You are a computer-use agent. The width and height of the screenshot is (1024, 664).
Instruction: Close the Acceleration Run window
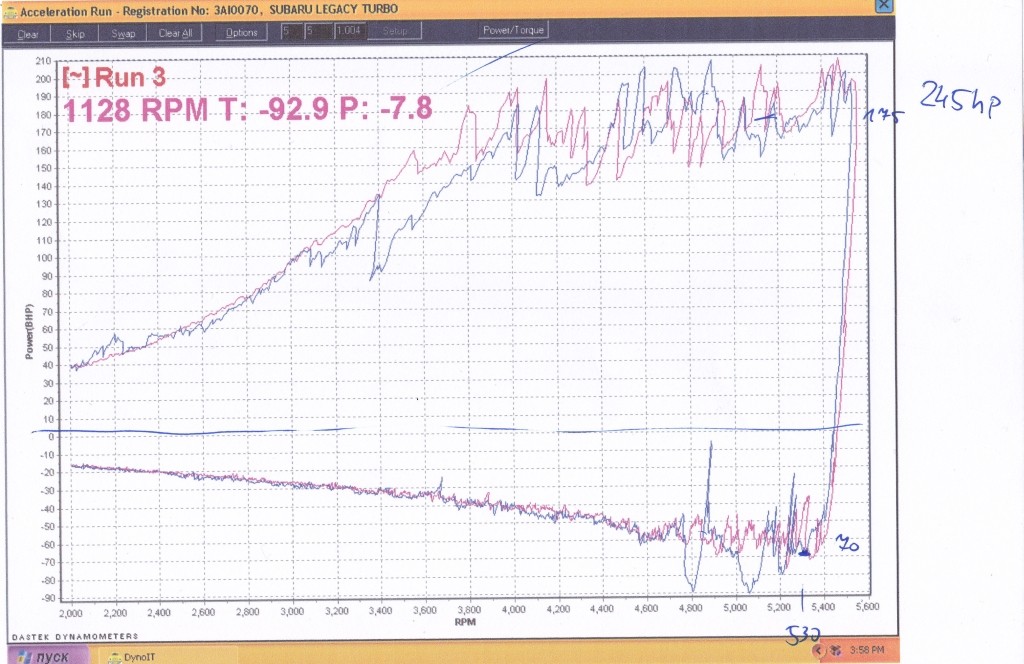pyautogui.click(x=883, y=5)
